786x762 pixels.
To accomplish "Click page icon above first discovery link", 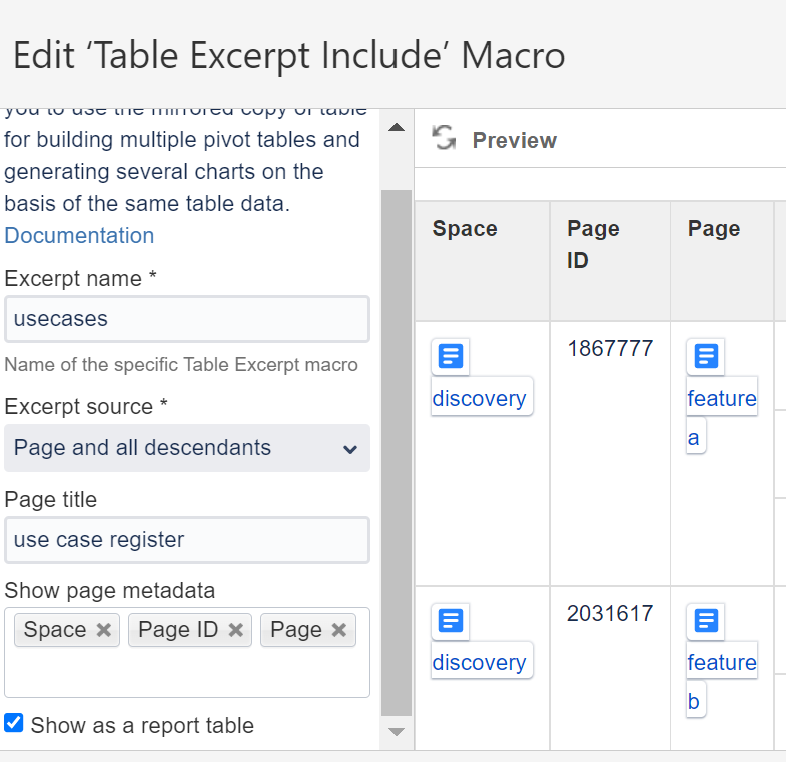I will 451,356.
